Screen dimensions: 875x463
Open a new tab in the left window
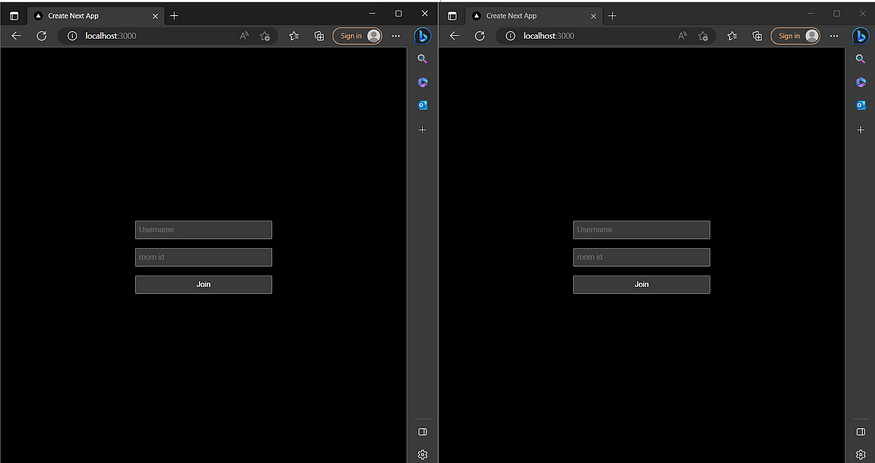pyautogui.click(x=174, y=16)
